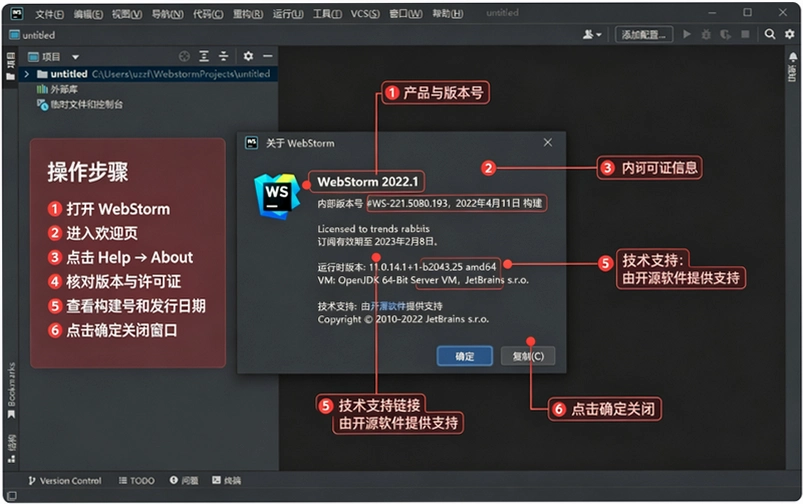
Task: Open the 帮助(H) menu
Action: tap(448, 14)
